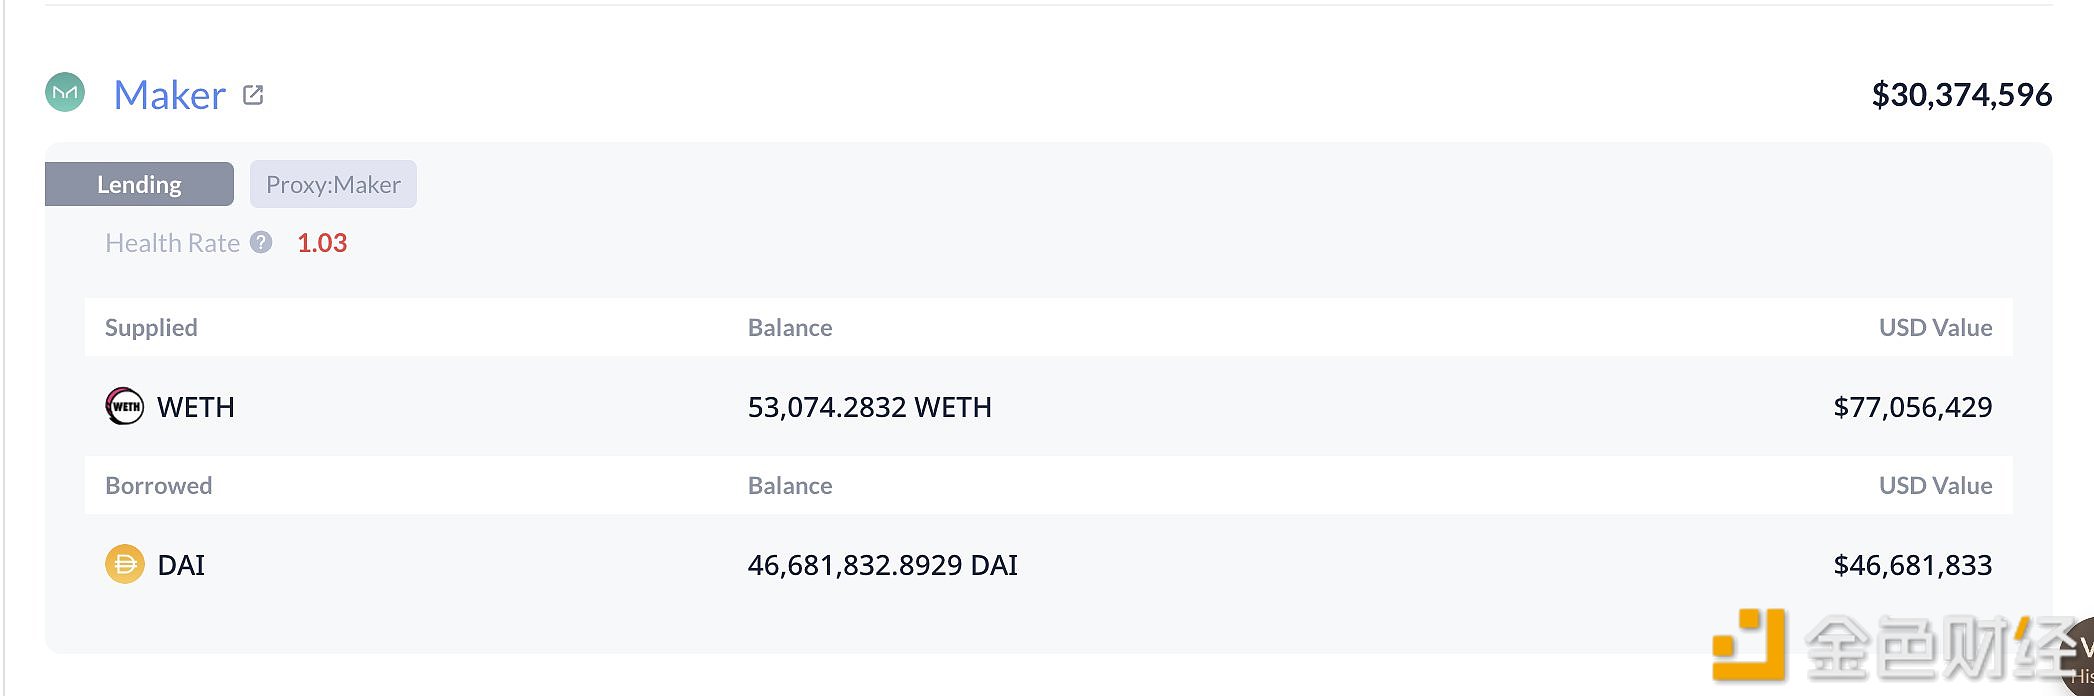Click the USD Value header in Supplied row
Viewport: 2094px width, 696px height.
click(1935, 328)
